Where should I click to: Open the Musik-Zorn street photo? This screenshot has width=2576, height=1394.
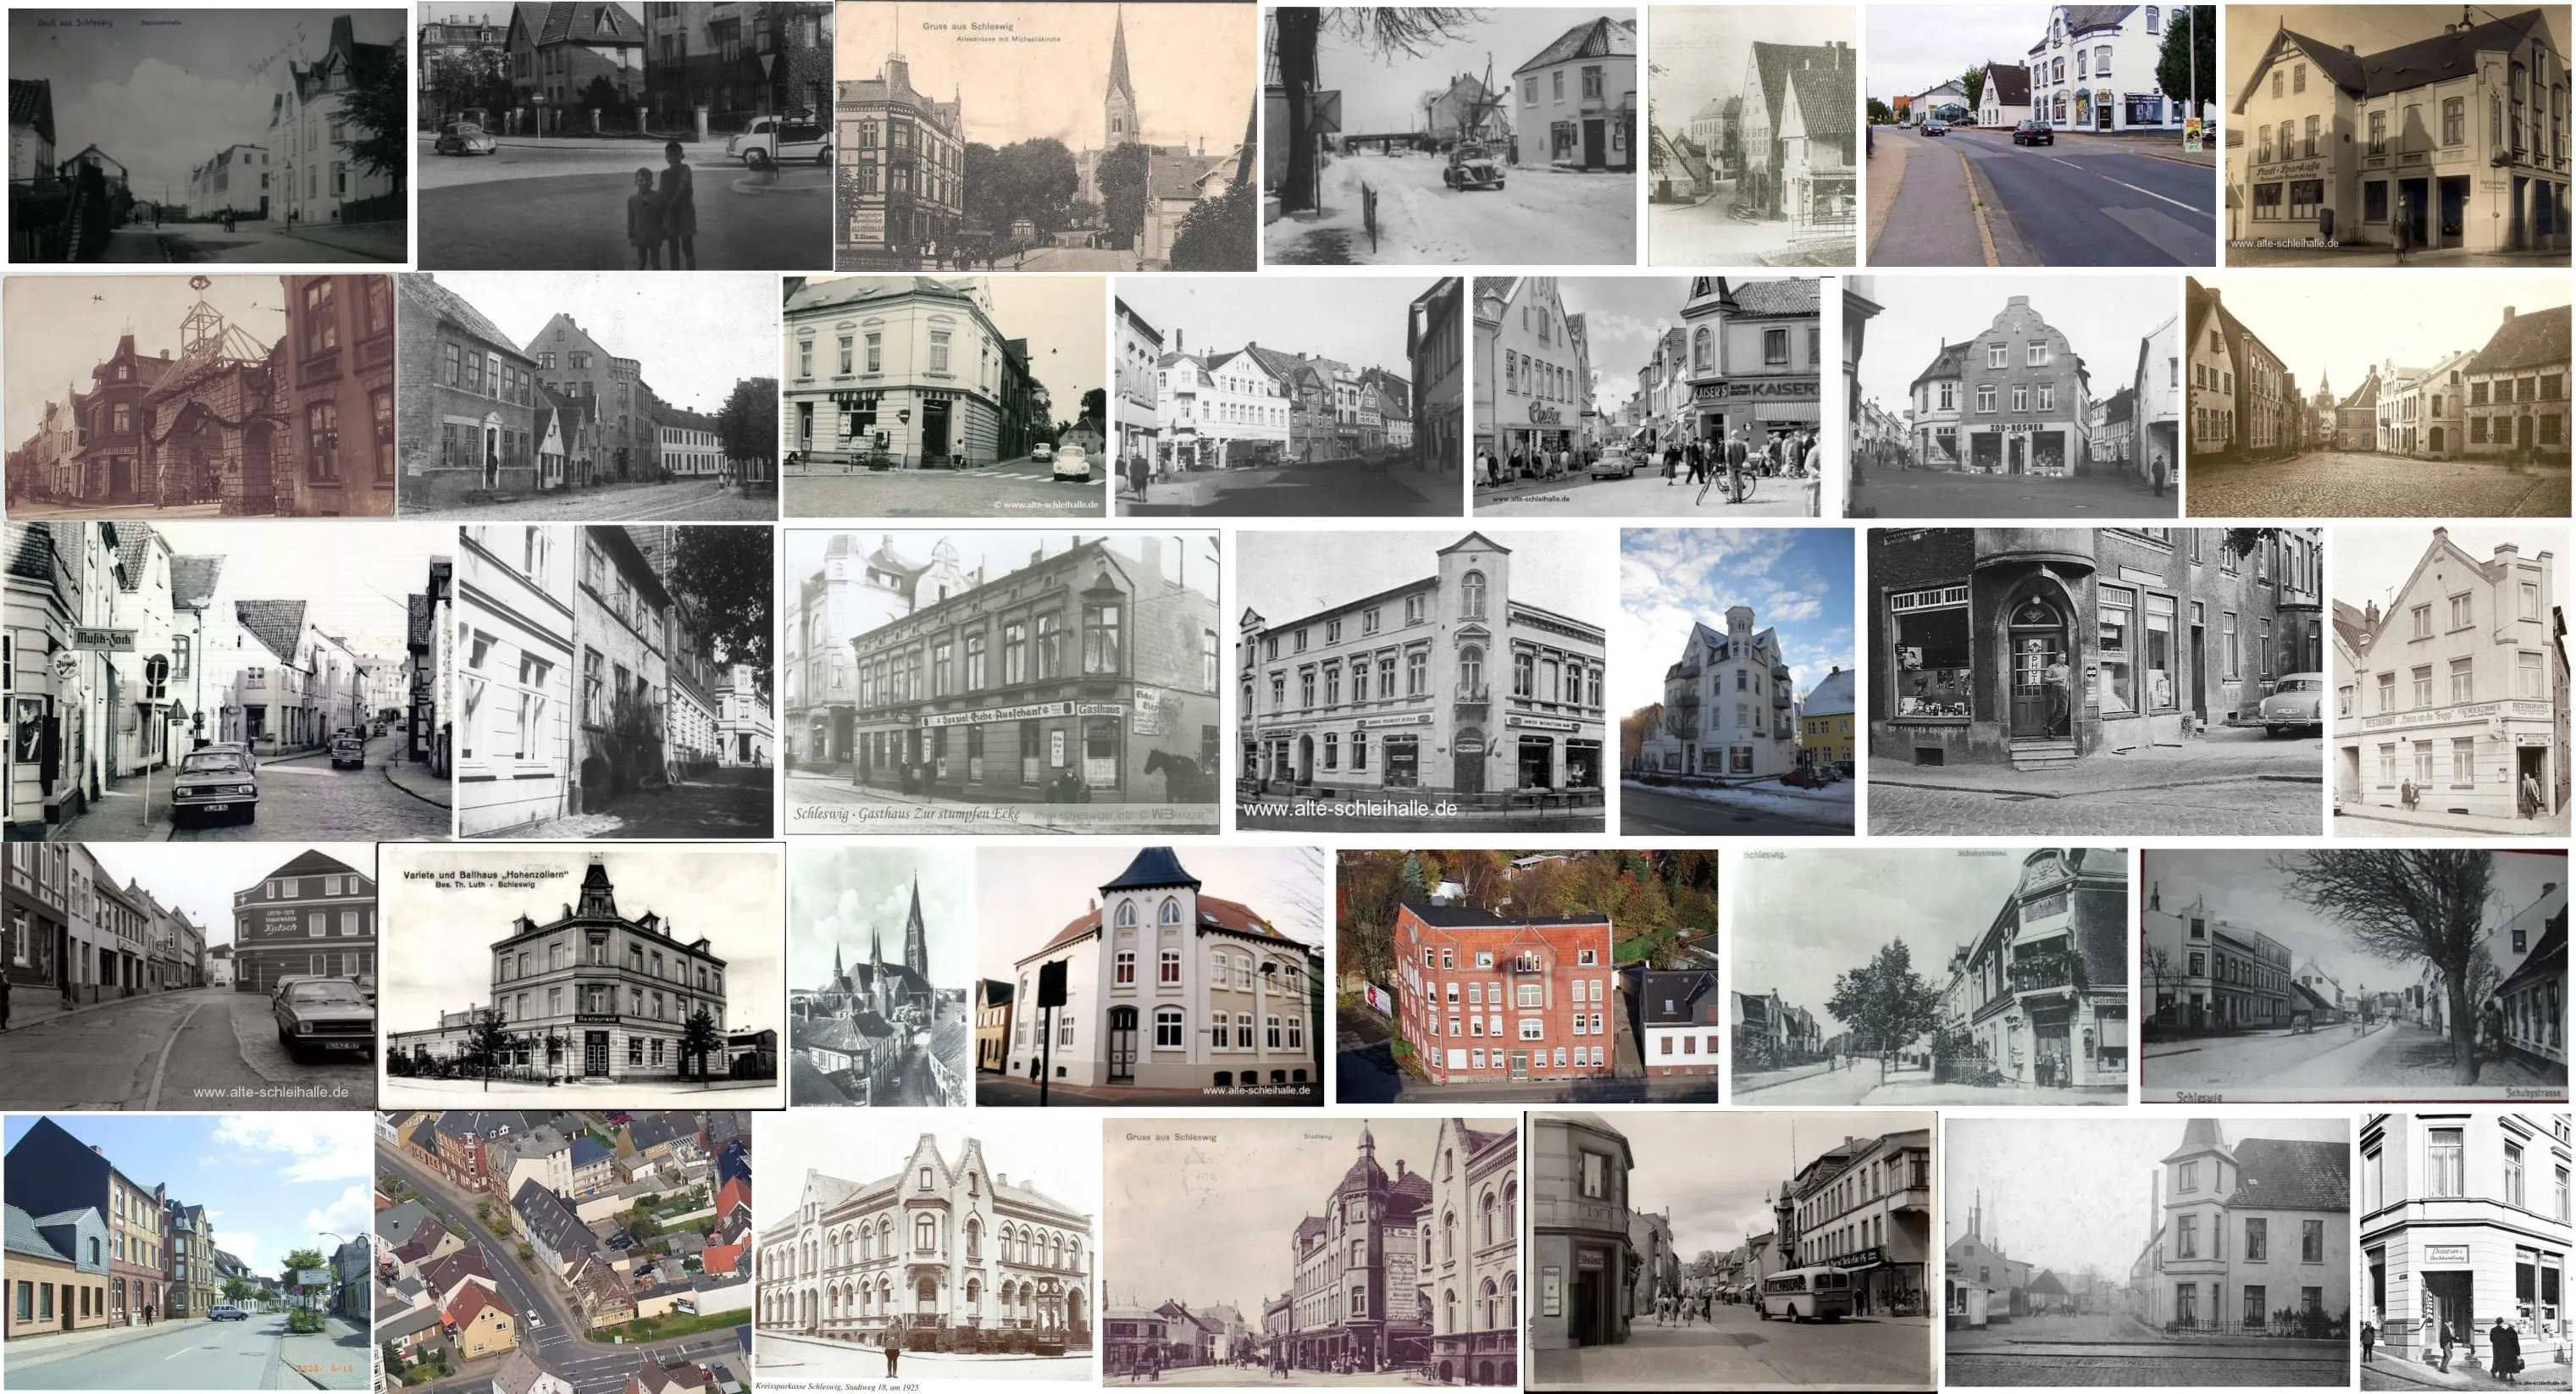pyautogui.click(x=228, y=680)
